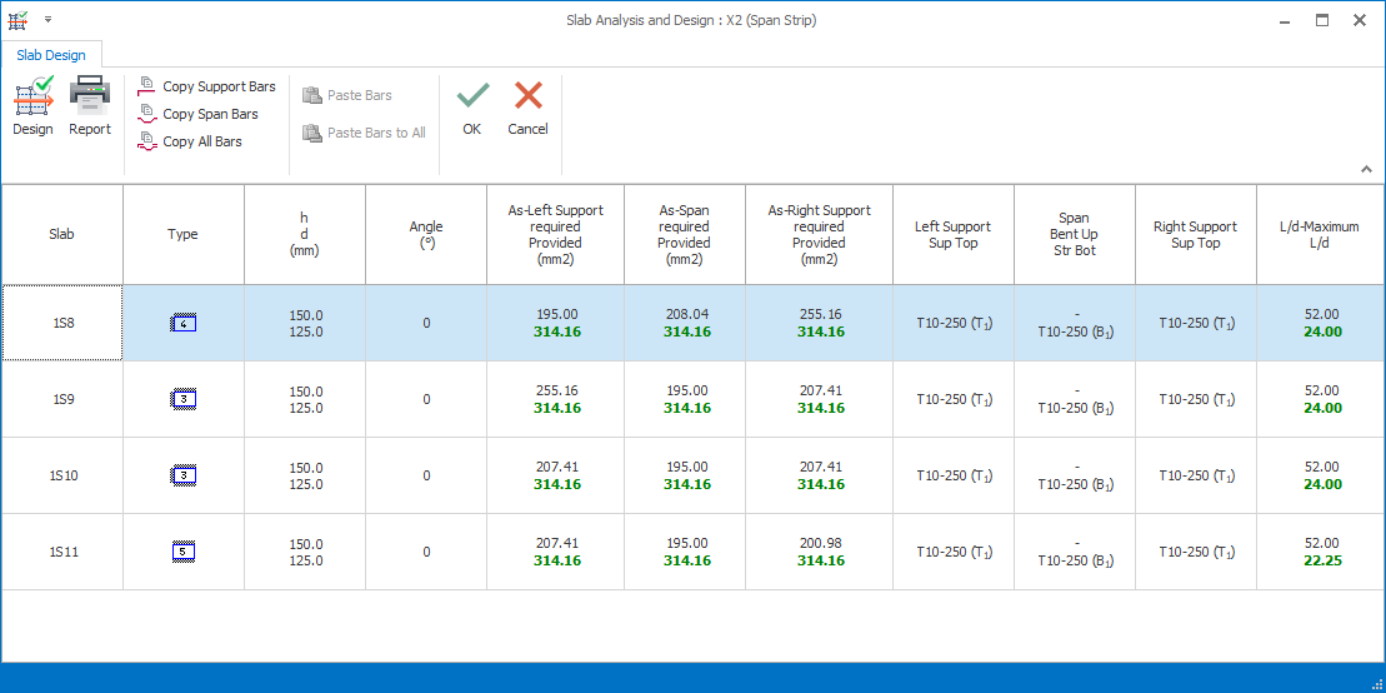1386x693 pixels.
Task: Click Paste Bars to All
Action: pos(364,133)
